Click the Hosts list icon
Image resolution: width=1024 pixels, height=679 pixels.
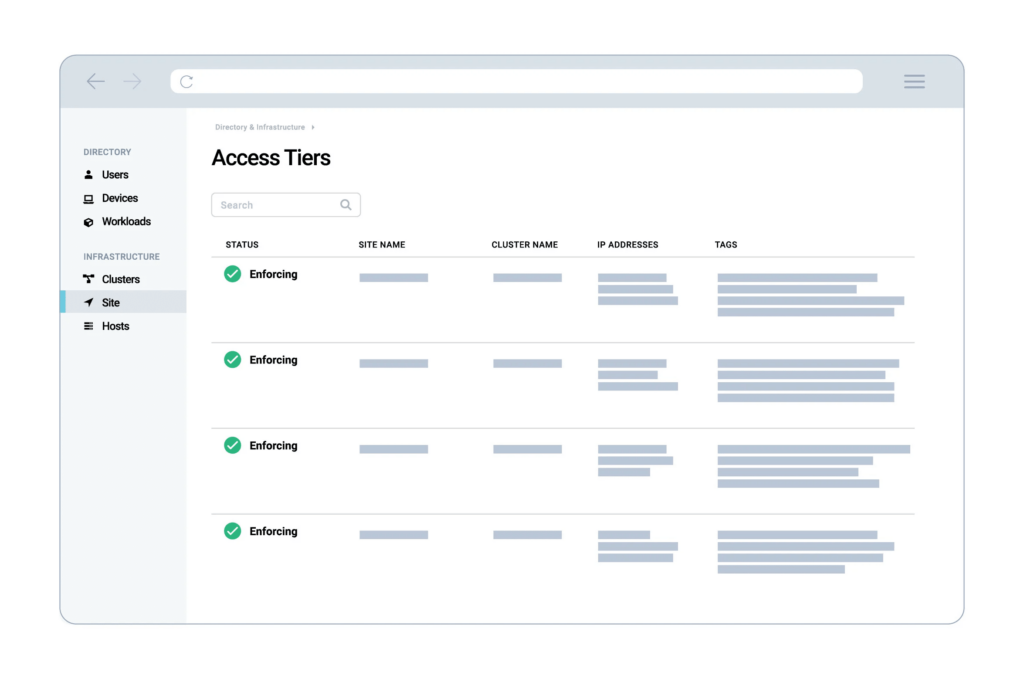tap(88, 326)
